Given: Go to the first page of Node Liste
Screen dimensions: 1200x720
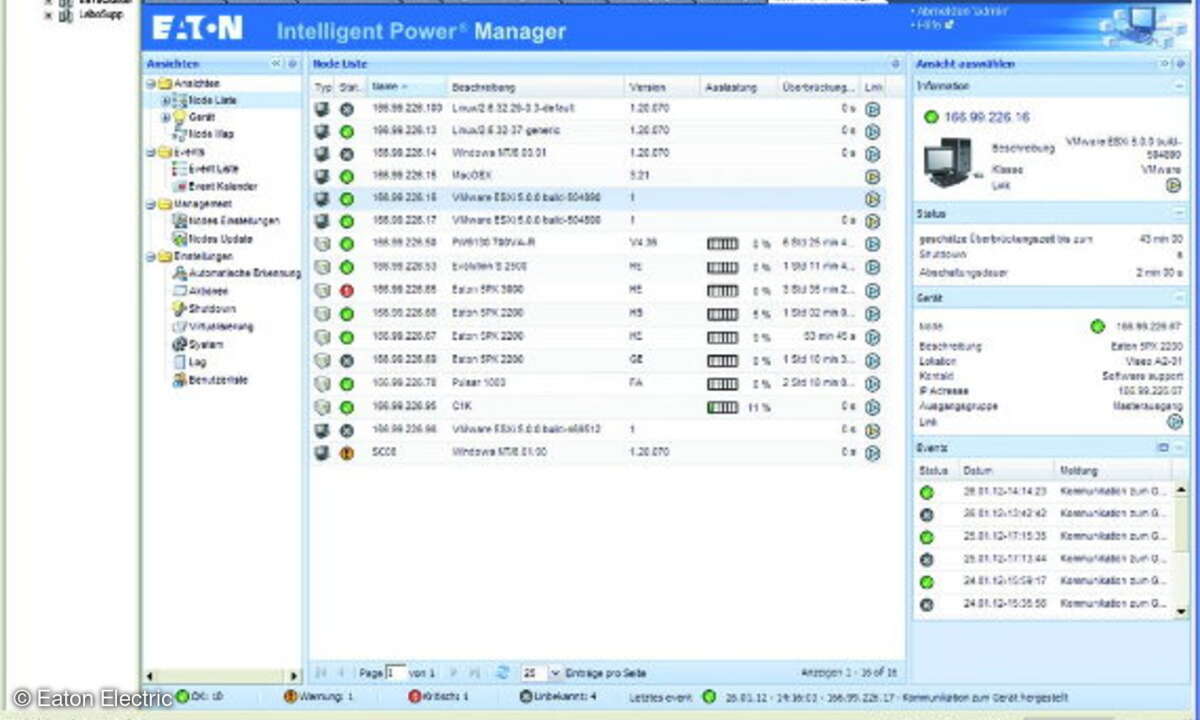Looking at the screenshot, I should (x=322, y=673).
